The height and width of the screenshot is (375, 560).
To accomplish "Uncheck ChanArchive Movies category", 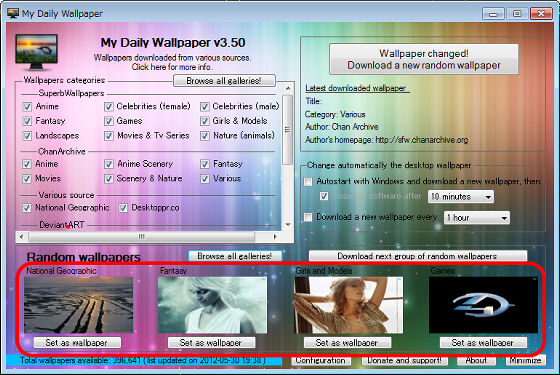I will (27, 179).
